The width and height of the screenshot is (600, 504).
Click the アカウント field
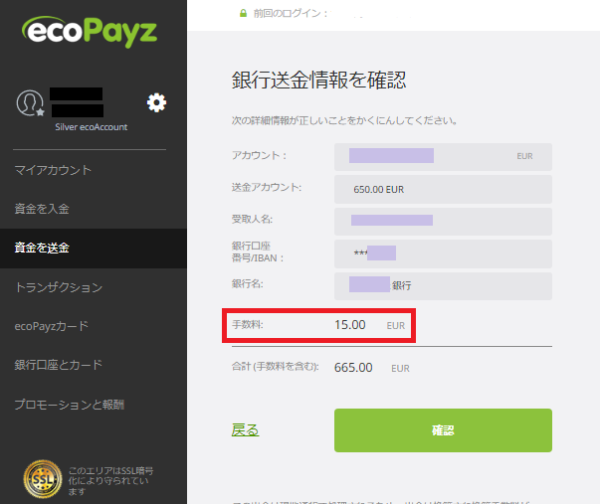click(443, 157)
